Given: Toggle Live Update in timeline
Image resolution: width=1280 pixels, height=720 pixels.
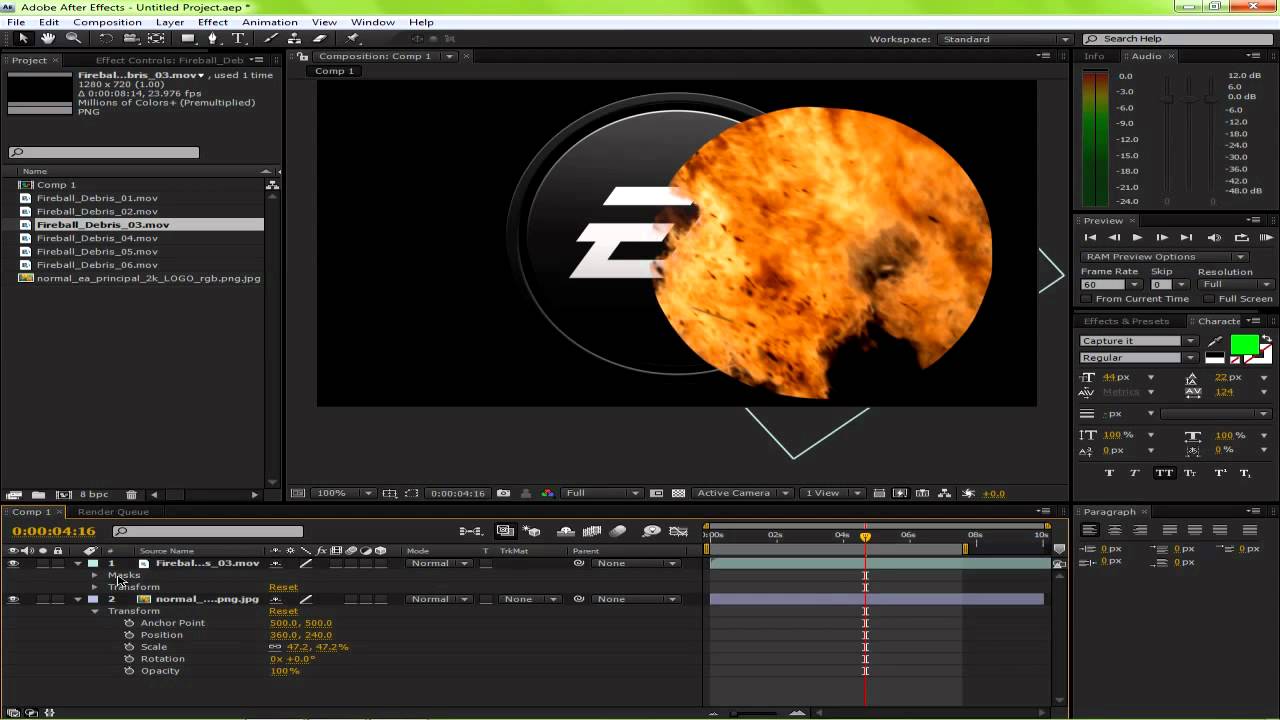Looking at the screenshot, I should [x=505, y=531].
